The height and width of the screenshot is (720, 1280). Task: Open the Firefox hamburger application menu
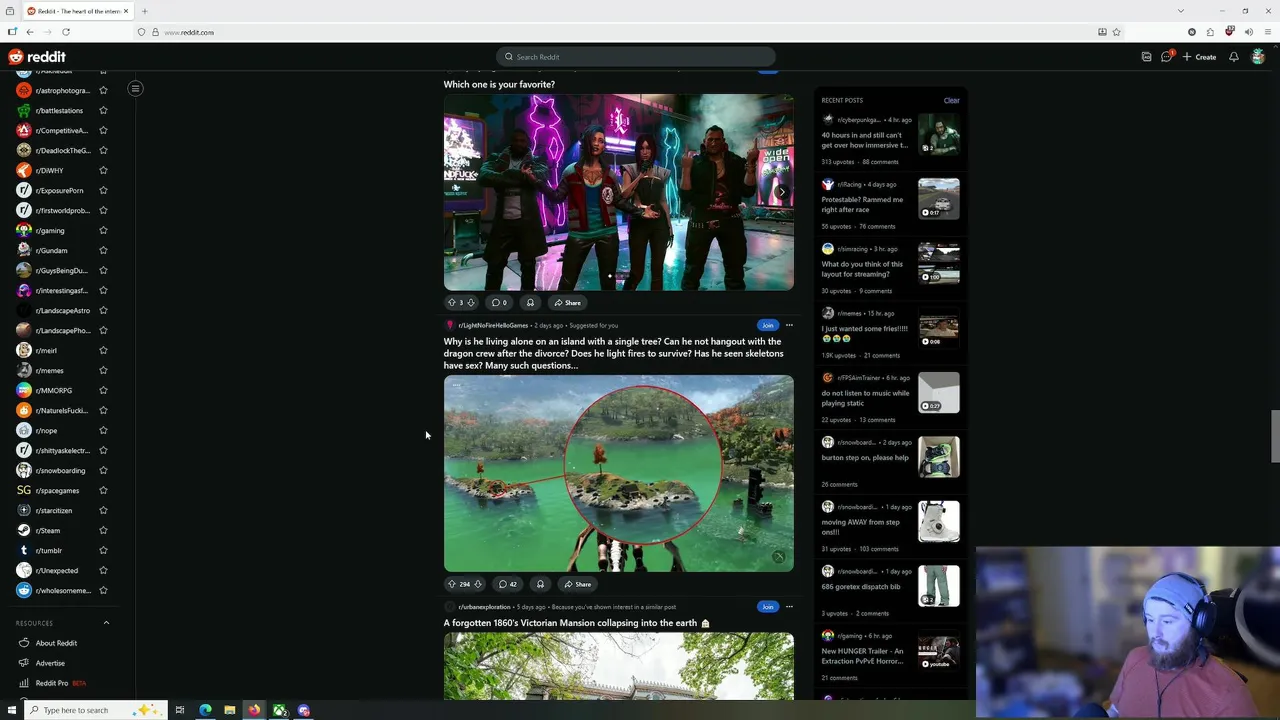pyautogui.click(x=1268, y=32)
